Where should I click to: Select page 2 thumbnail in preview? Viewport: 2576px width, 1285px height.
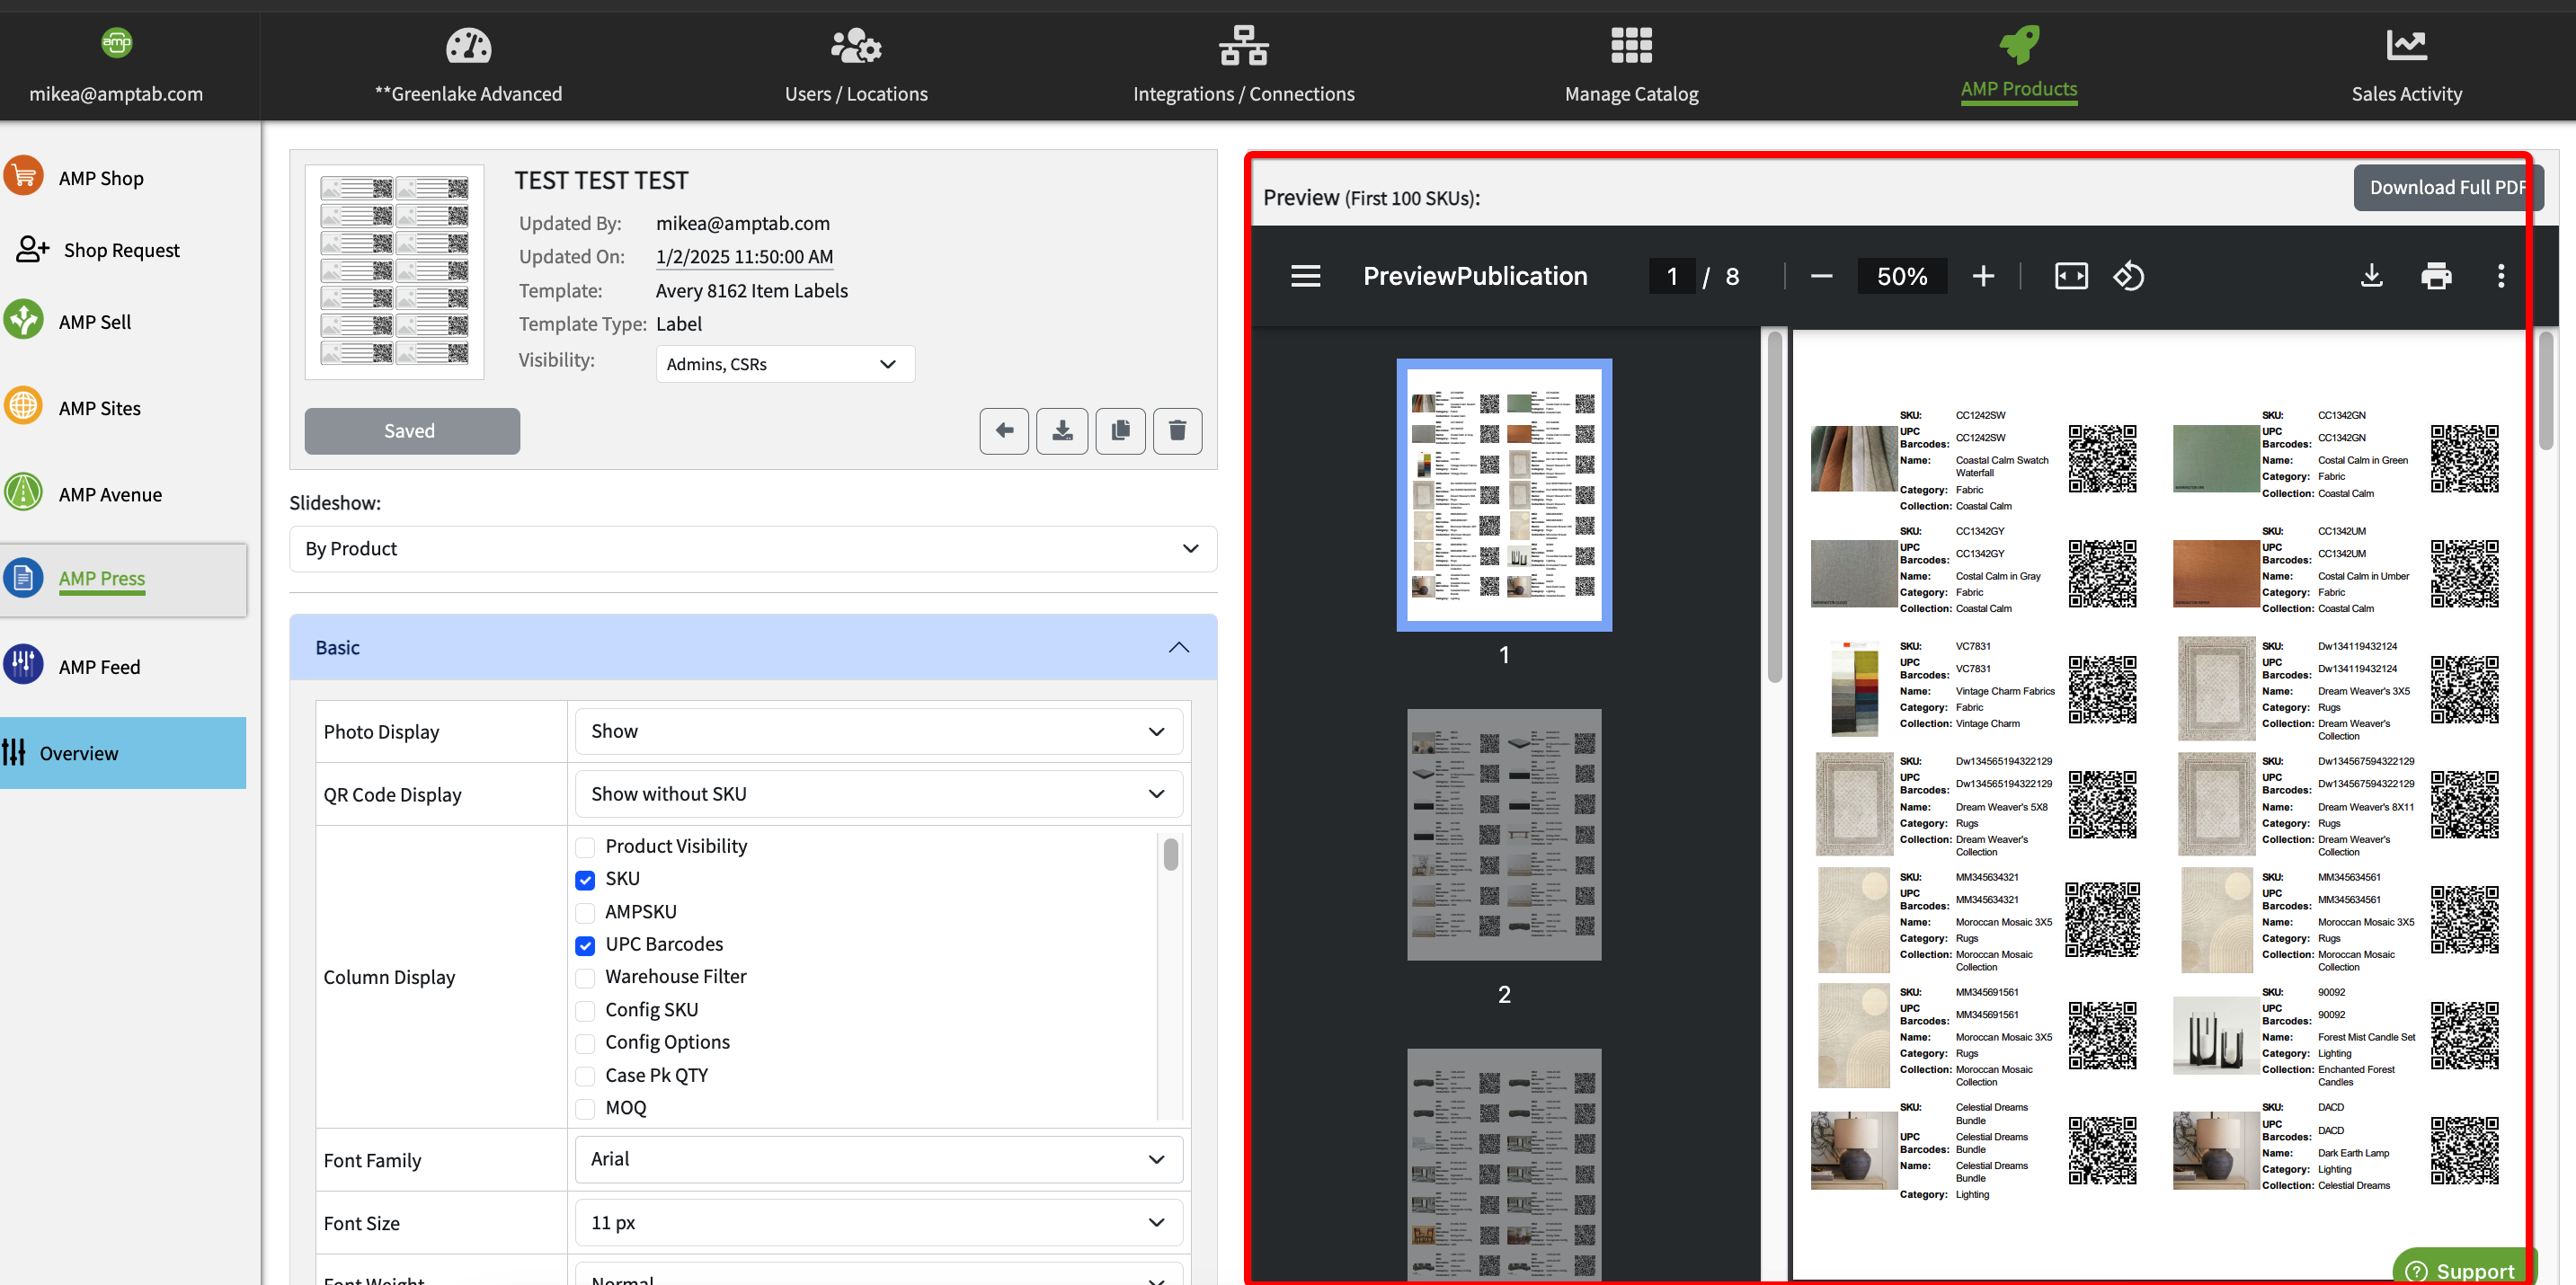pos(1503,835)
